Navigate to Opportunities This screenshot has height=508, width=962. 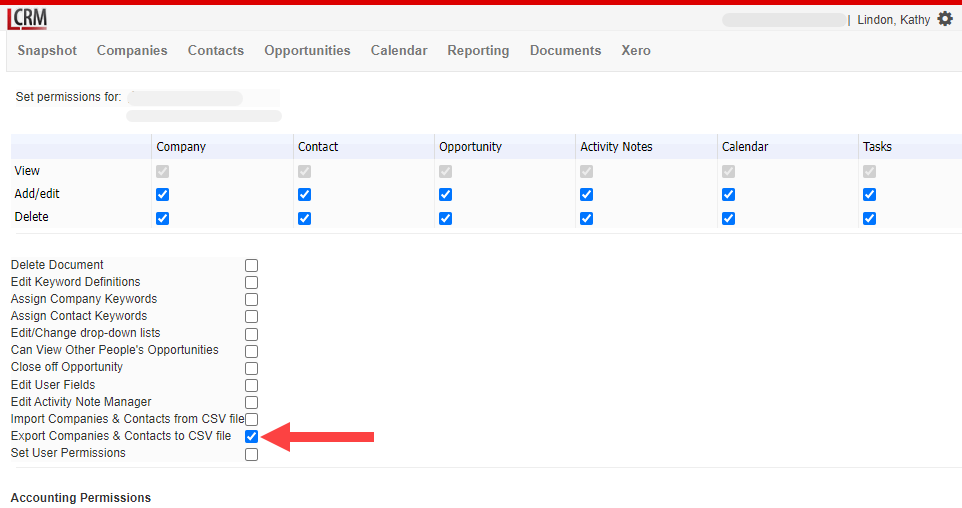[x=307, y=50]
